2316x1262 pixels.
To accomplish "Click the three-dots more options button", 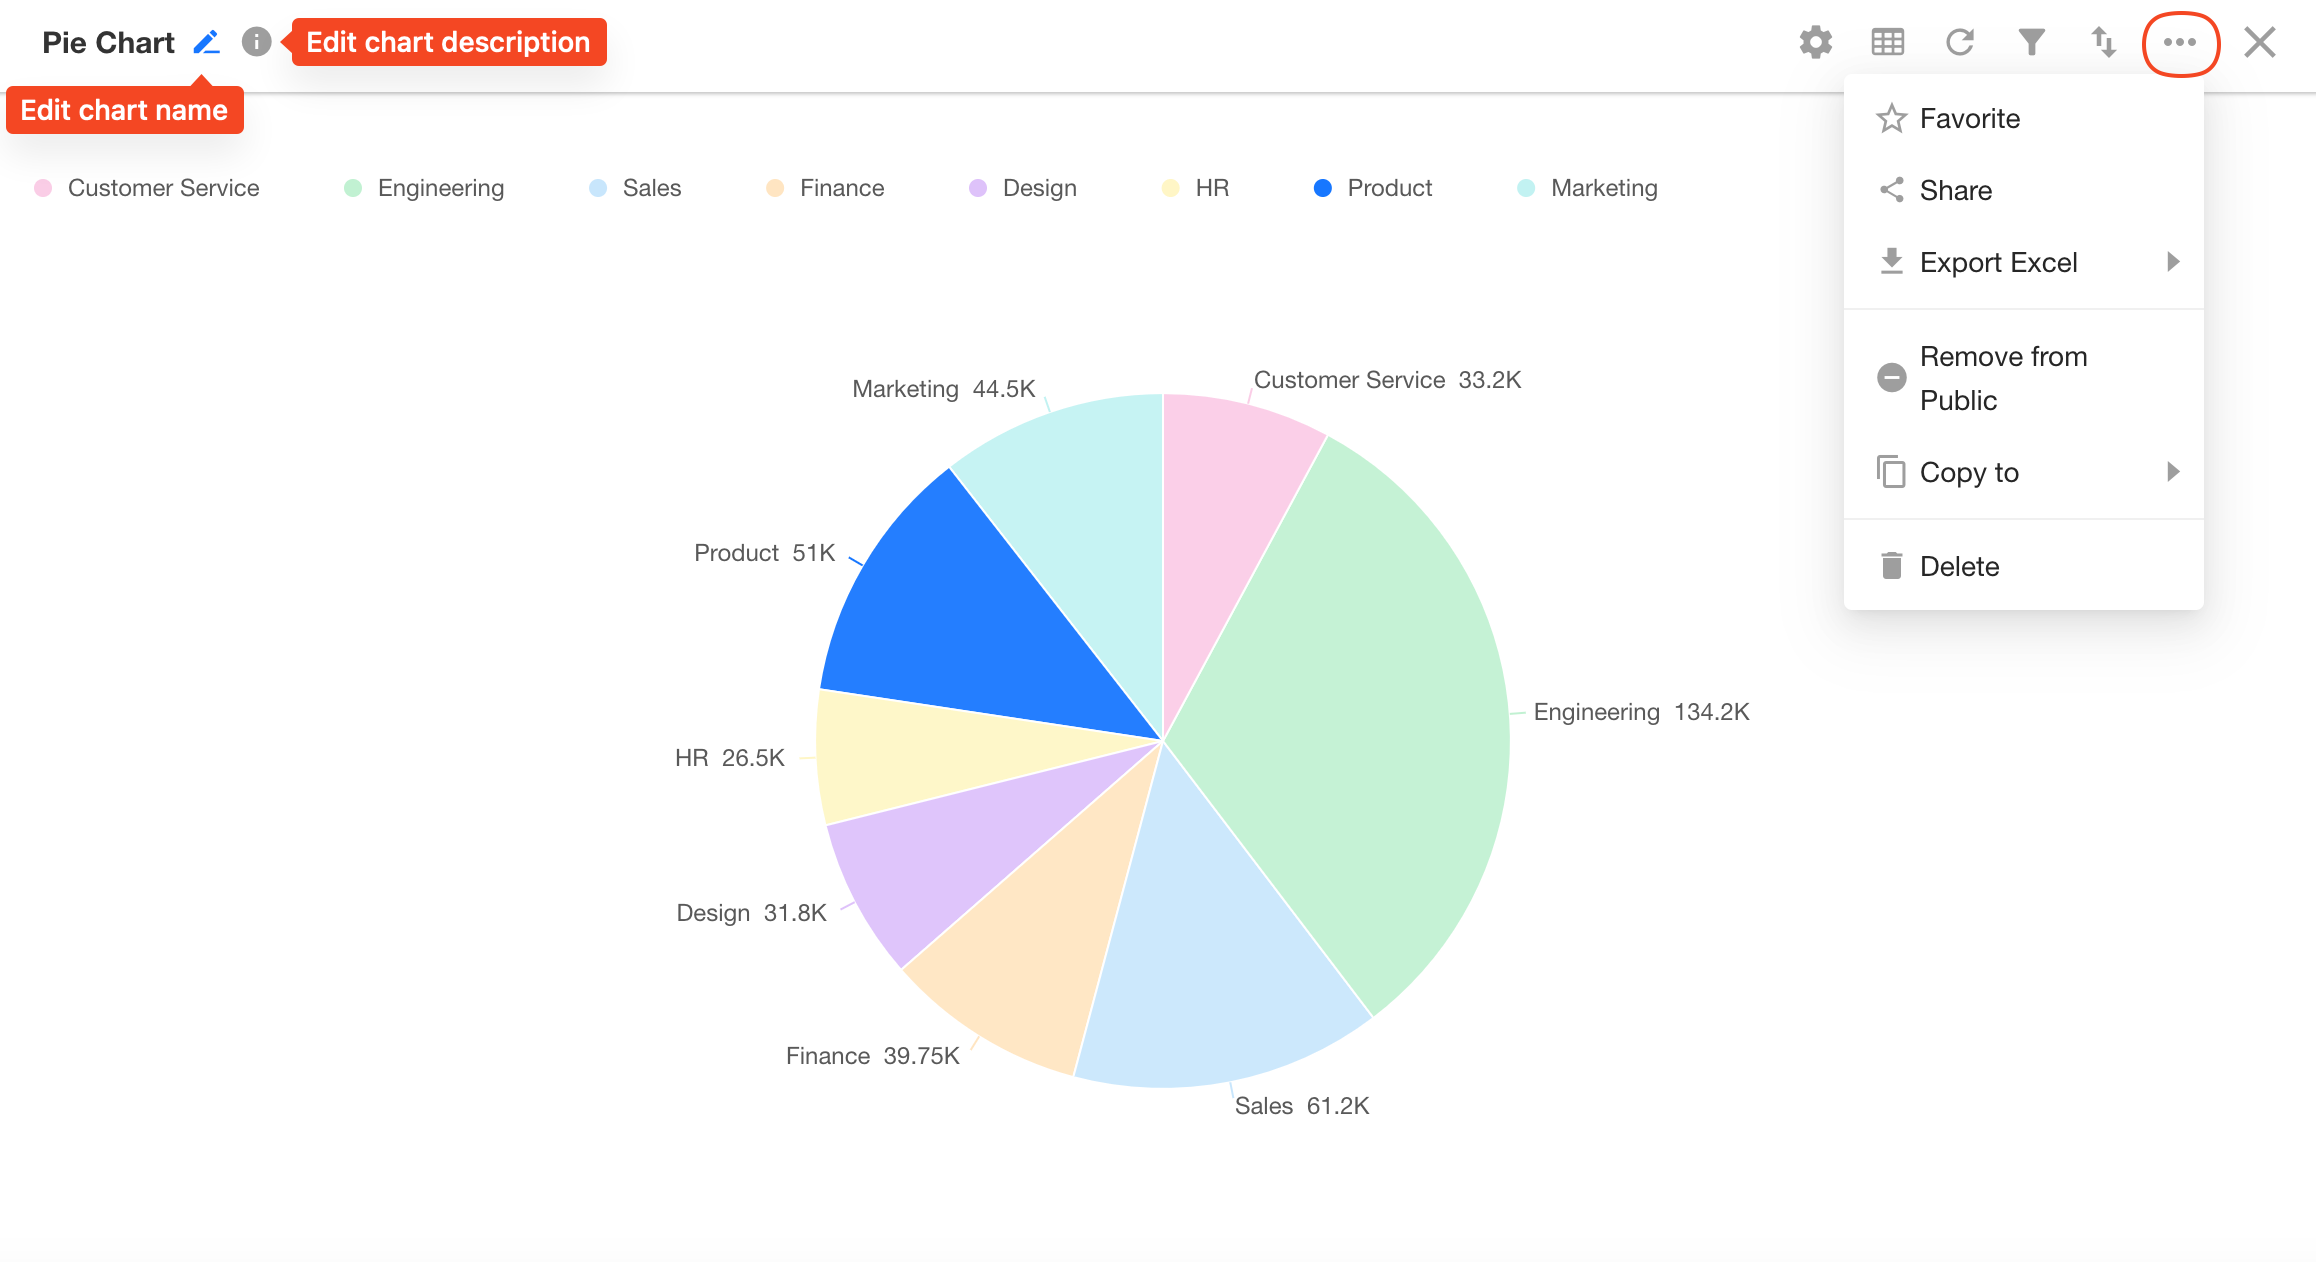I will tap(2180, 42).
